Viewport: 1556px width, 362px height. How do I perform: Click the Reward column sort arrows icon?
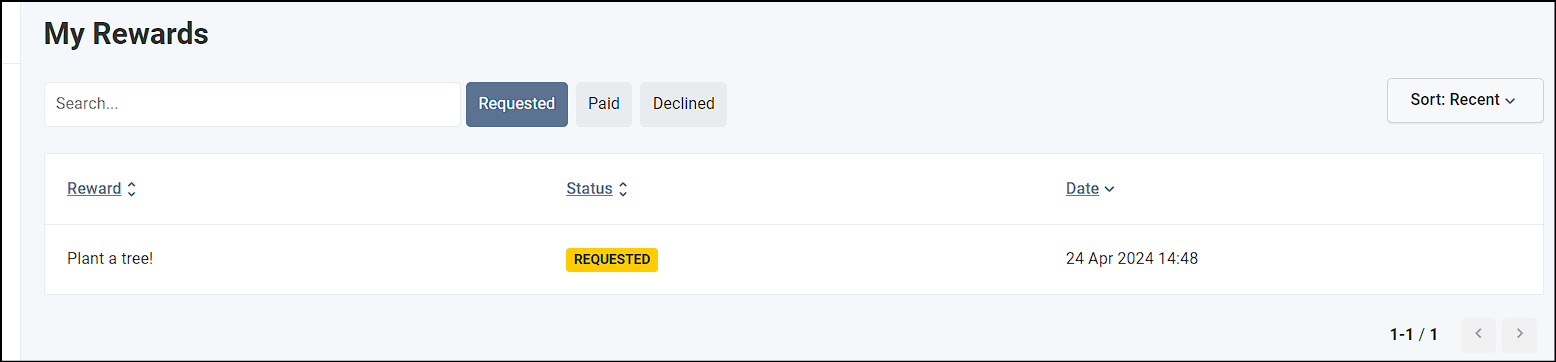pyautogui.click(x=131, y=189)
